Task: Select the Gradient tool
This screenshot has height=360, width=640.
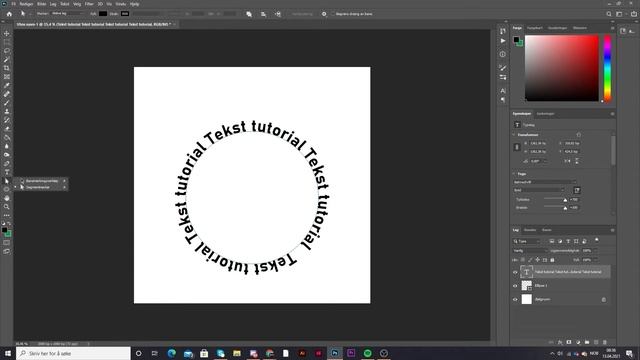Action: point(7,137)
